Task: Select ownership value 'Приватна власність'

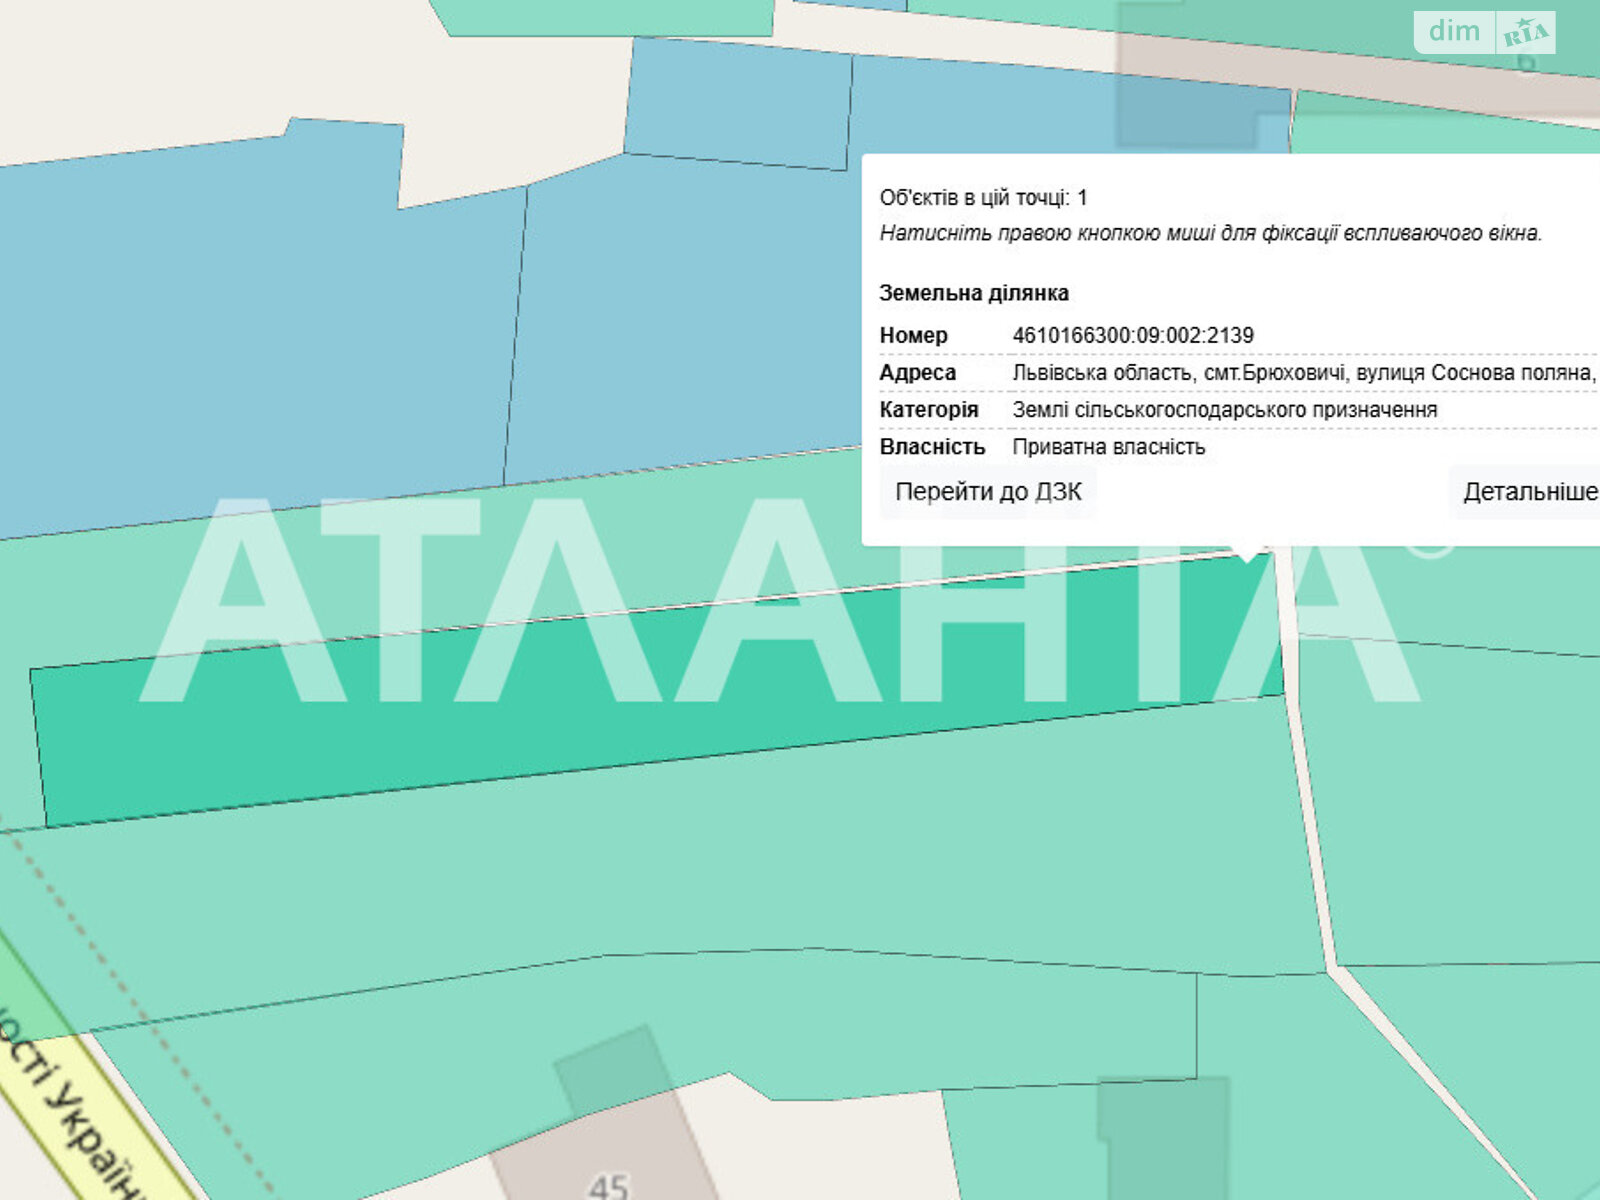Action: pyautogui.click(x=1108, y=447)
